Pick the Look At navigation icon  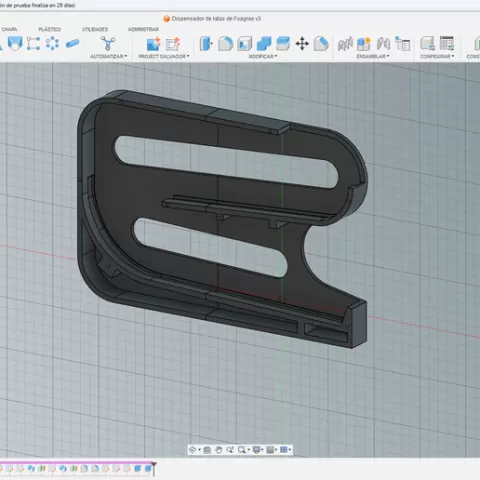[x=207, y=450]
